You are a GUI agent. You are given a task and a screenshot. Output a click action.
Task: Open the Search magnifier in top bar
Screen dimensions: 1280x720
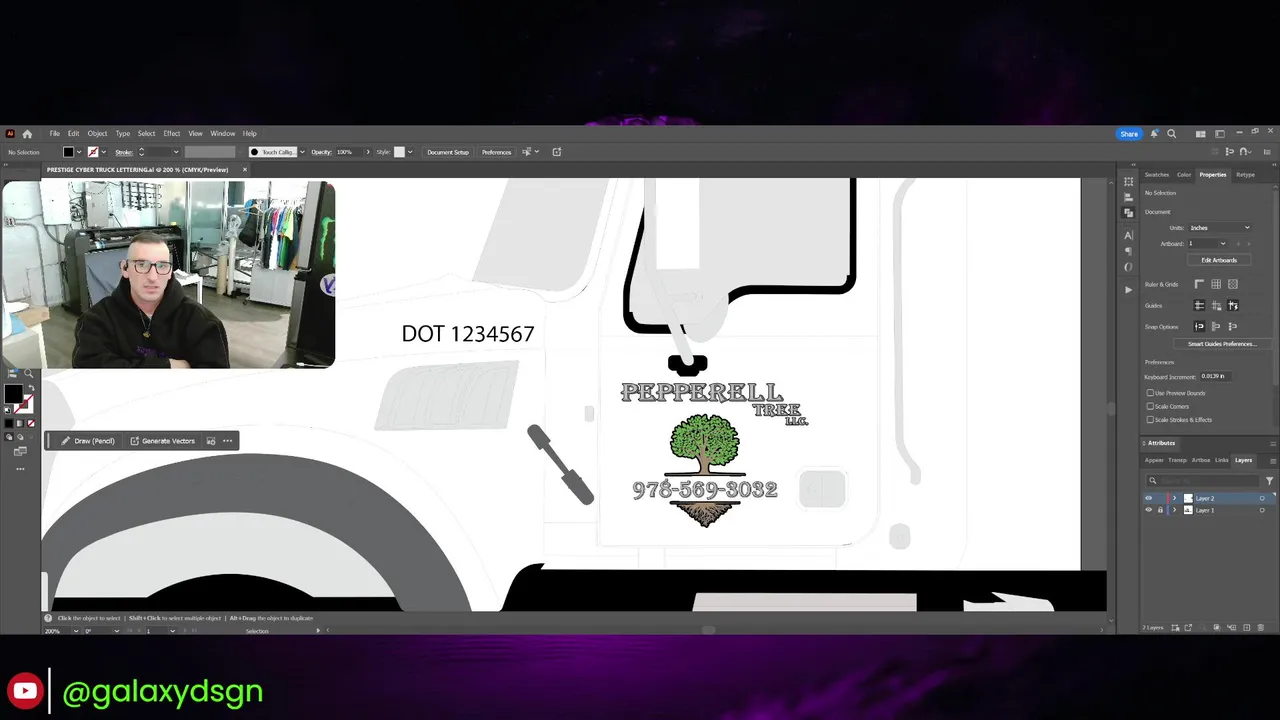click(x=1172, y=134)
